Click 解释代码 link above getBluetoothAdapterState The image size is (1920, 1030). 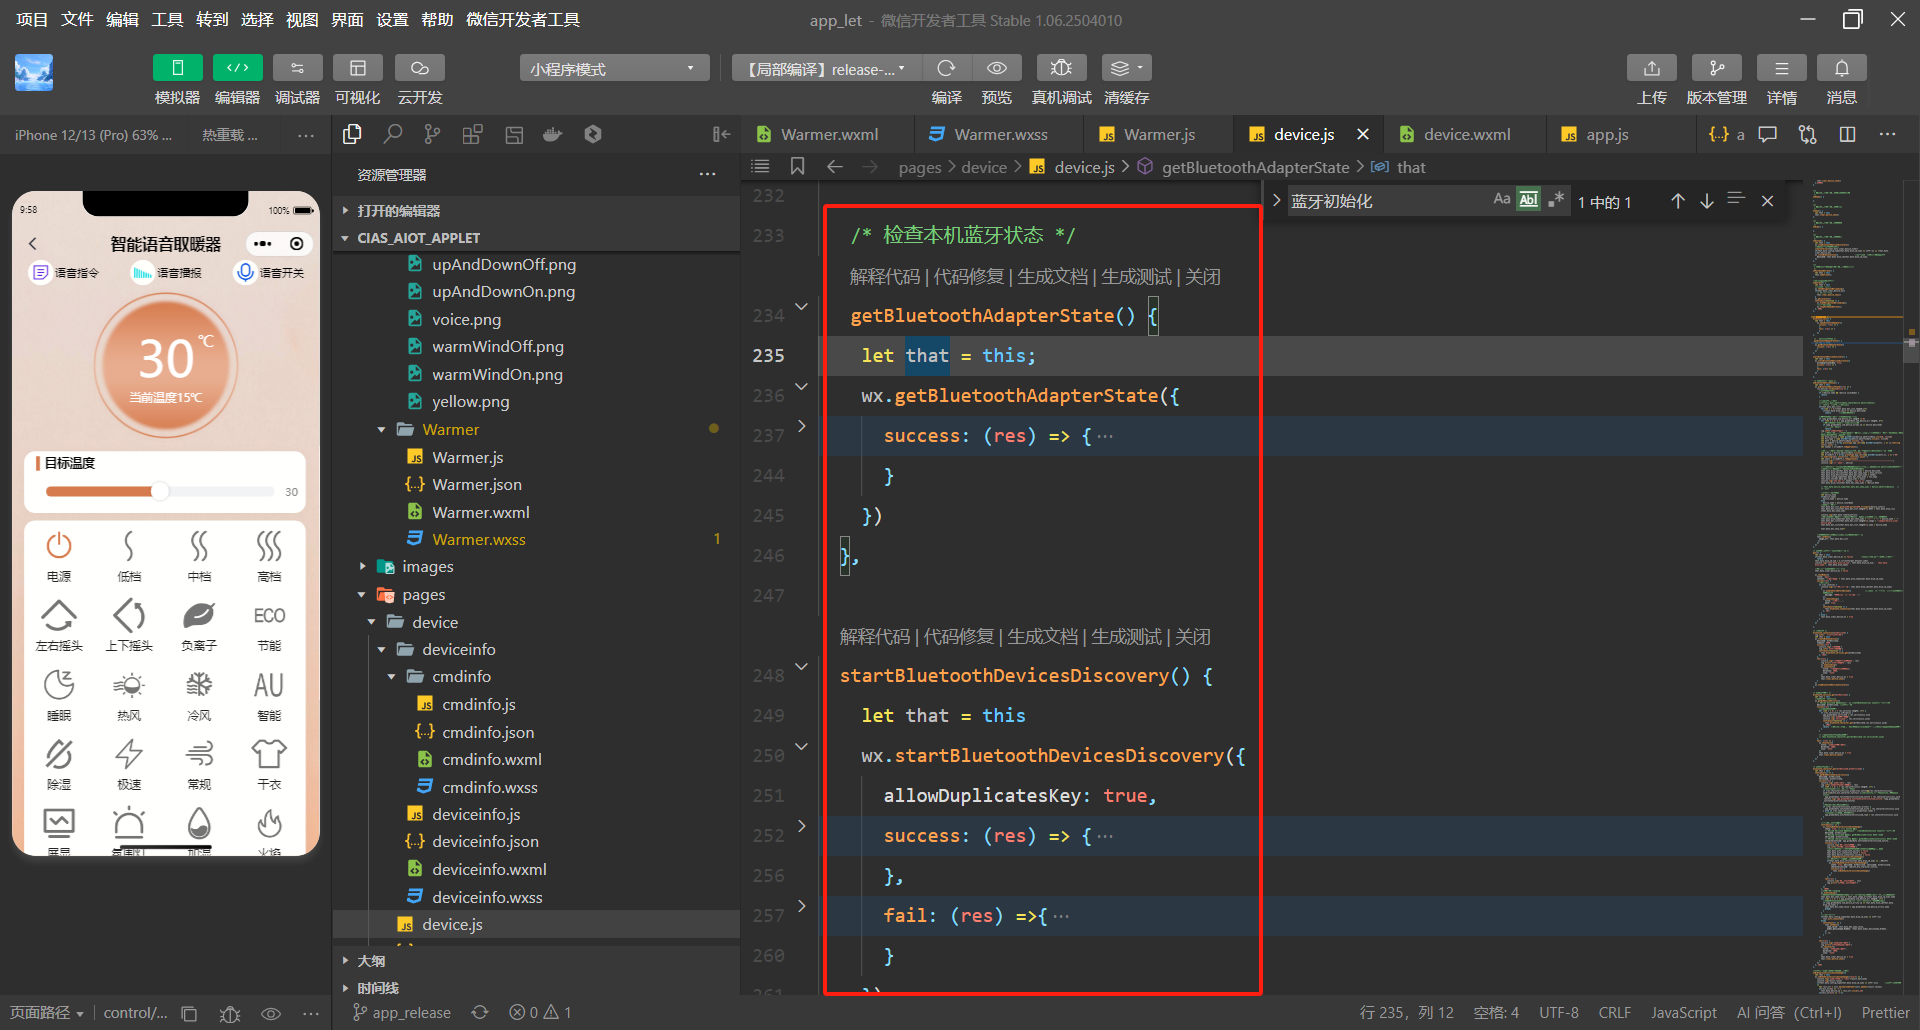point(884,277)
